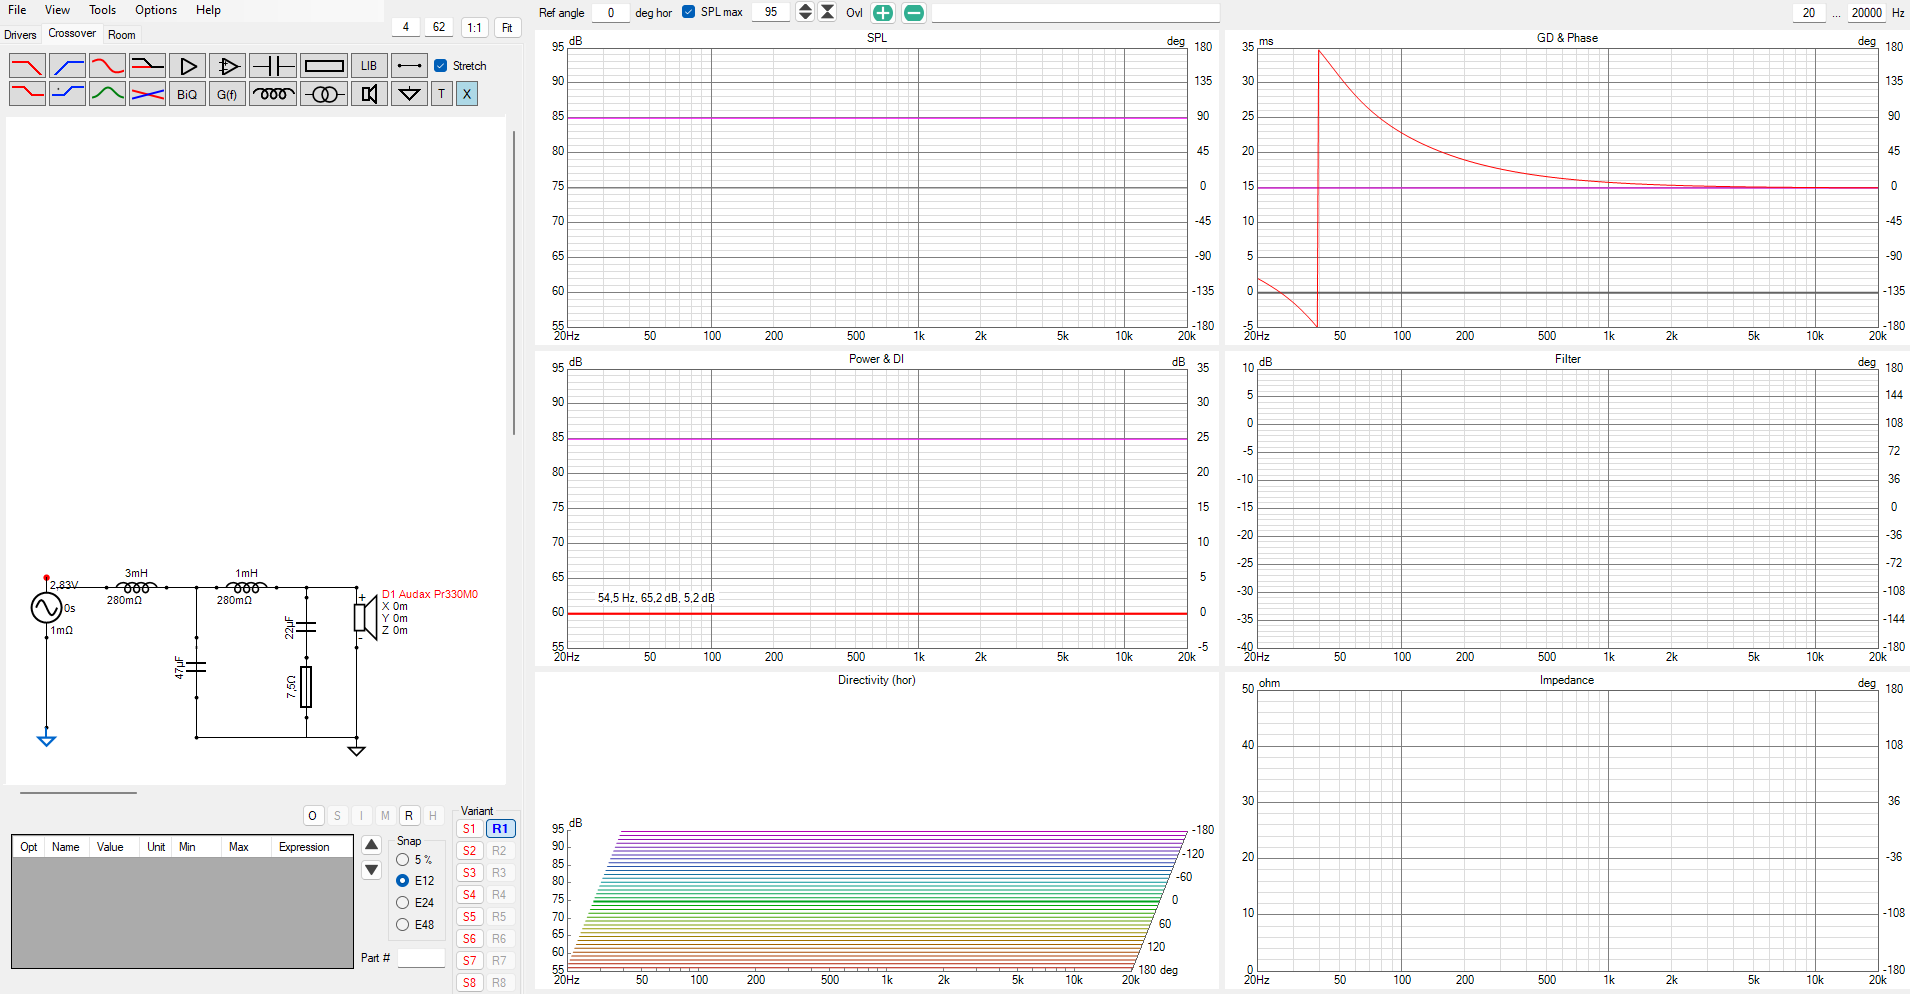
Task: Click the SPL max value field
Action: coord(771,12)
